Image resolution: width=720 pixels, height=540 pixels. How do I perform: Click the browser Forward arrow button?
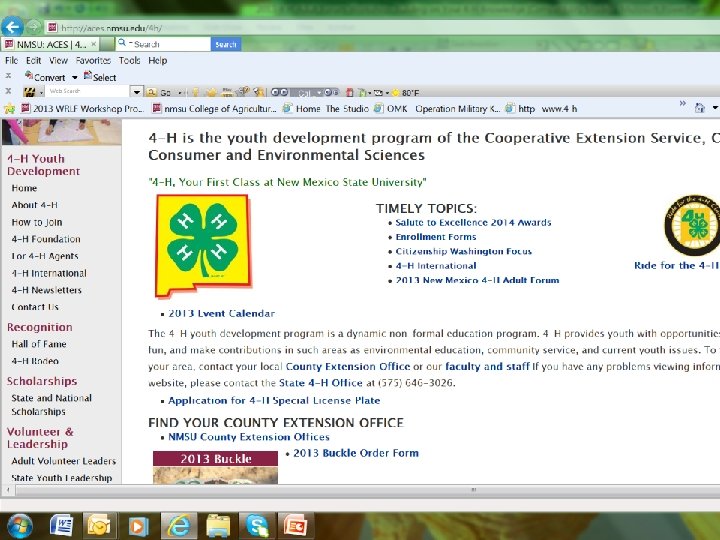[x=33, y=27]
